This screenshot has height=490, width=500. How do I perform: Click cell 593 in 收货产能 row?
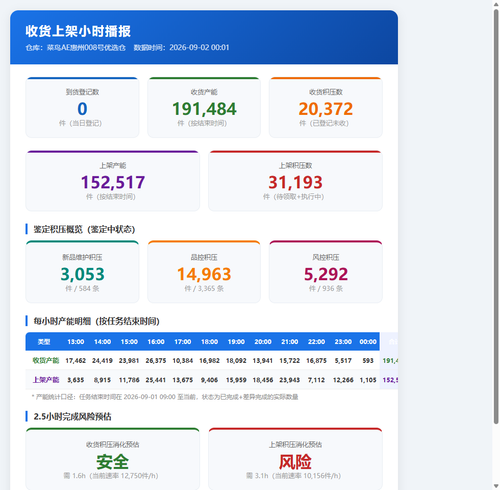(x=368, y=361)
